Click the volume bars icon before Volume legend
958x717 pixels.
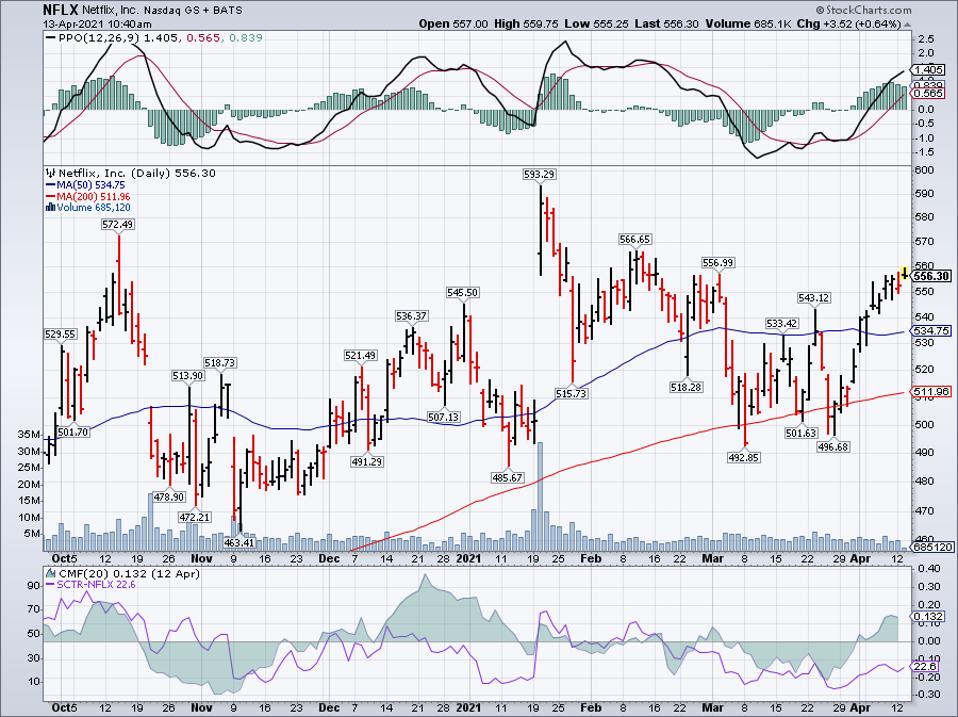point(51,208)
